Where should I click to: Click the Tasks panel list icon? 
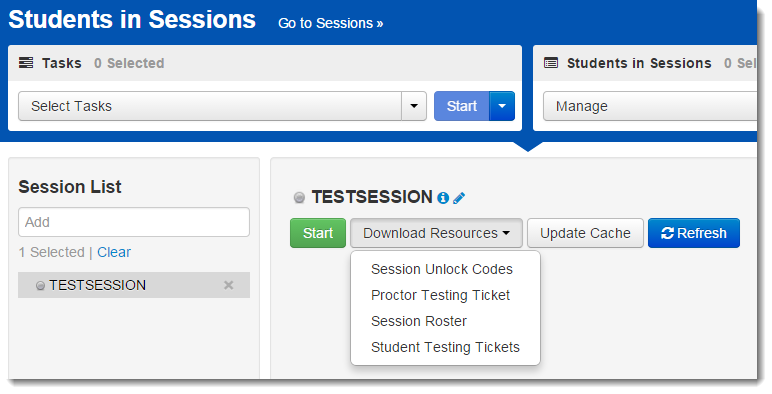tap(26, 63)
